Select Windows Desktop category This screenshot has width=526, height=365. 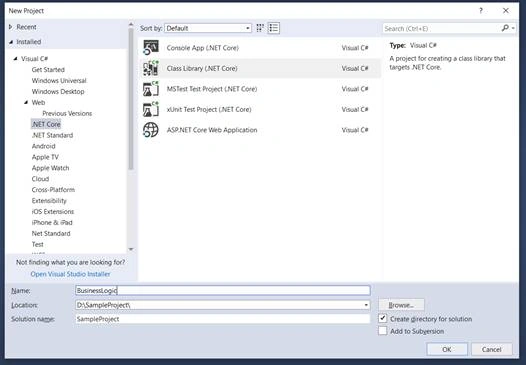click(58, 92)
